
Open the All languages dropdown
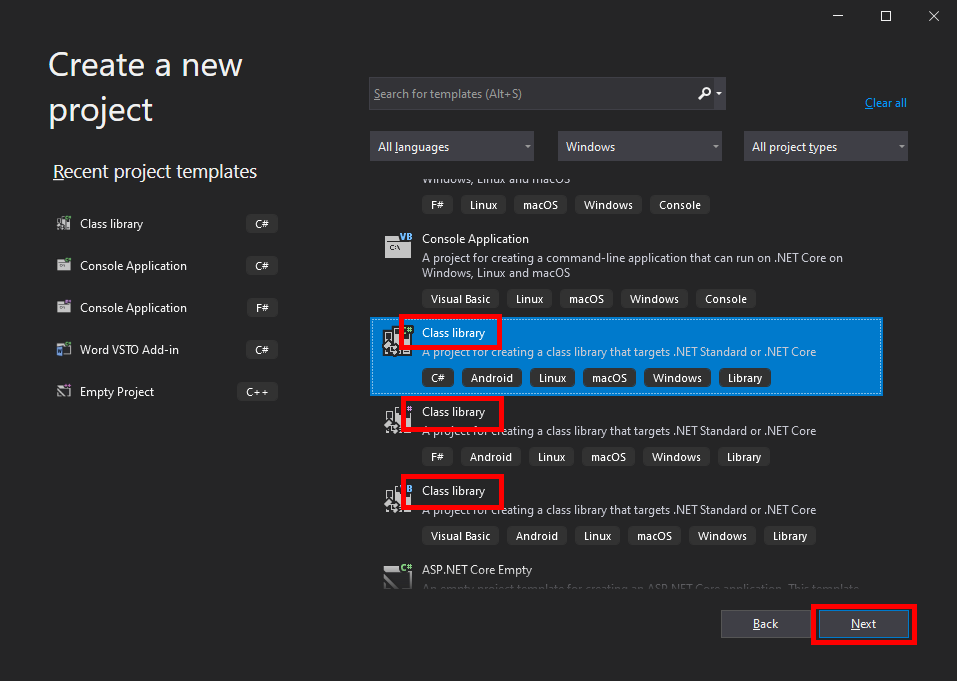pos(452,147)
